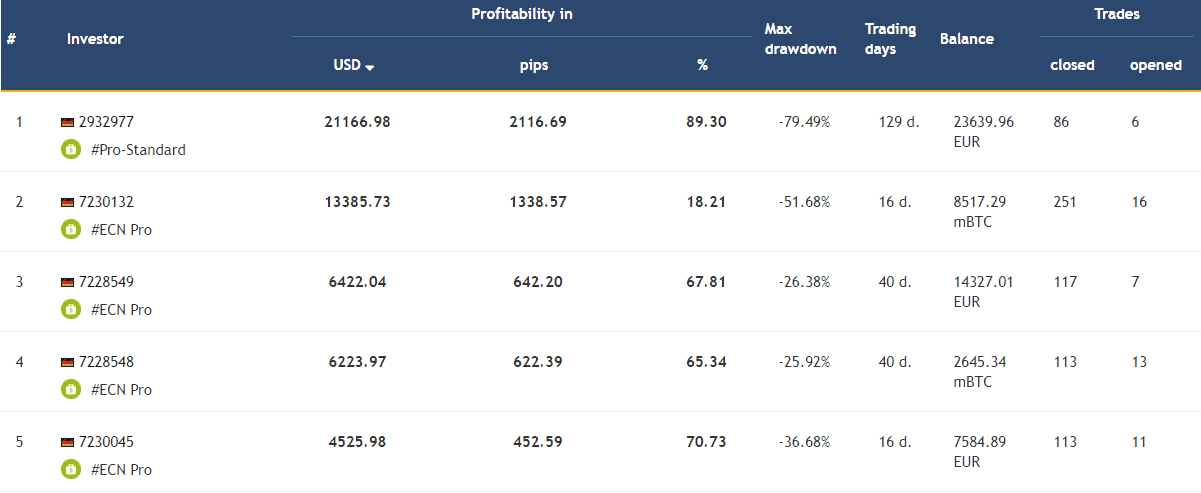The image size is (1201, 493).
Task: Click the green icon beside #Pro-Standard
Action: click(x=70, y=150)
